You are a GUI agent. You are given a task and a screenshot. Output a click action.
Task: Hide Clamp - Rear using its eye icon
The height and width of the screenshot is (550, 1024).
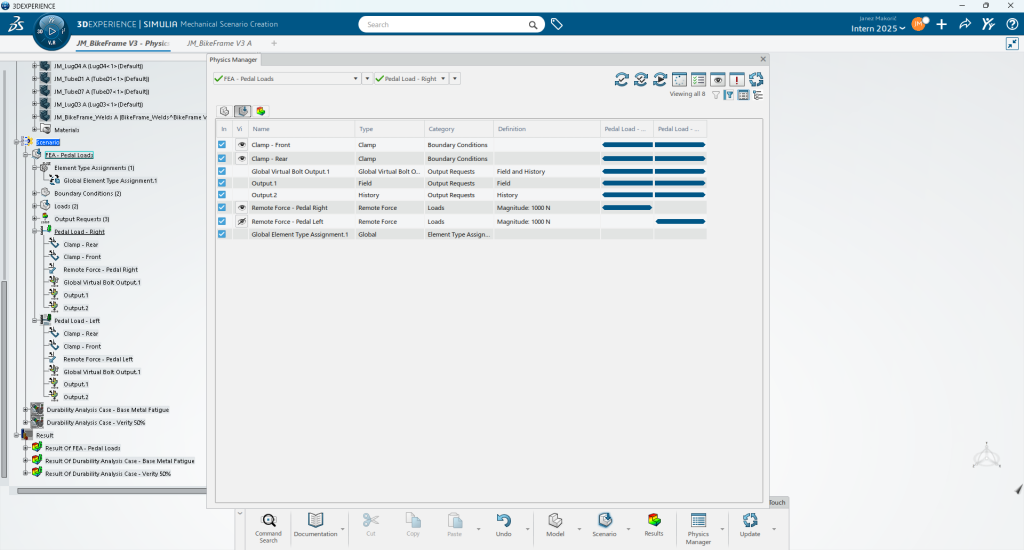pyautogui.click(x=242, y=158)
